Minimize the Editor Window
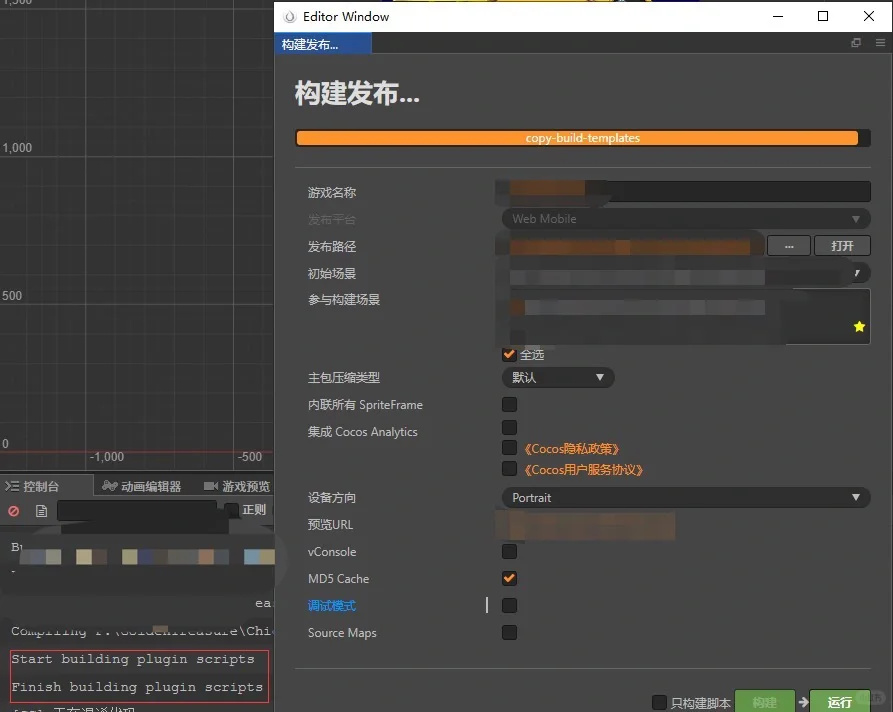The image size is (893, 712). 777,17
